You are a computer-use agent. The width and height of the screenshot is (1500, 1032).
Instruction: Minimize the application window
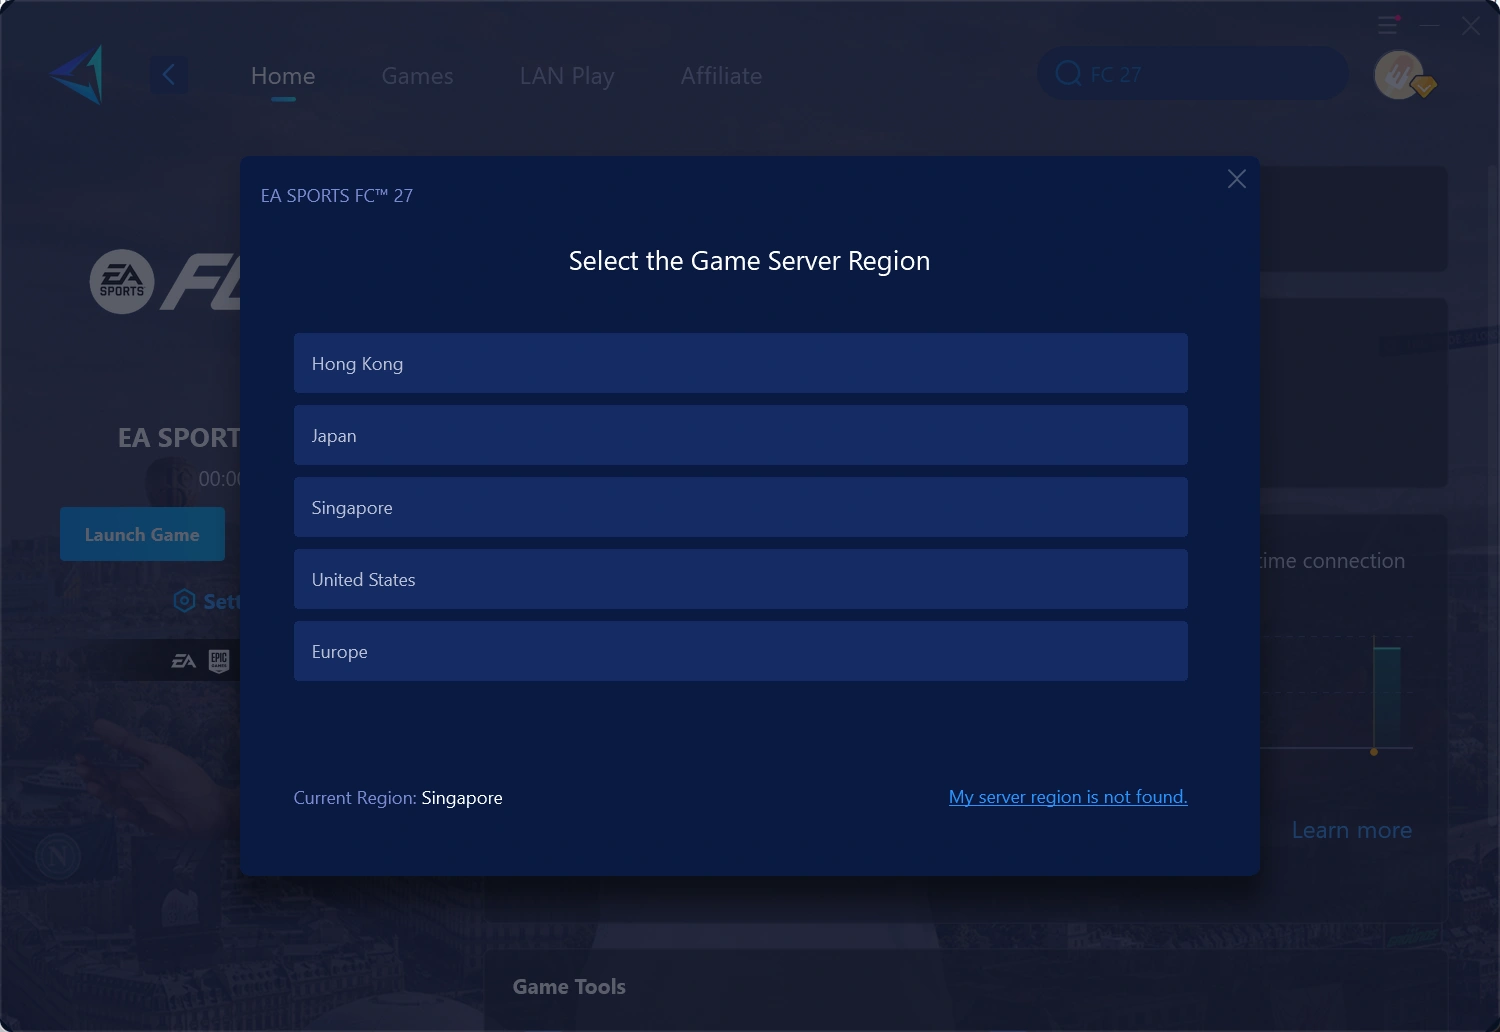click(x=1430, y=26)
